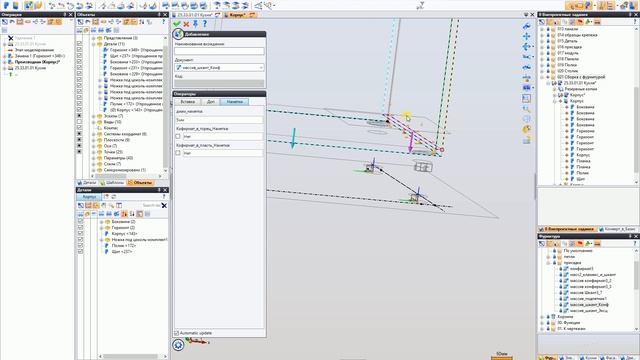Click the red flag icon in the tasks panel toolbar

(x=580, y=22)
